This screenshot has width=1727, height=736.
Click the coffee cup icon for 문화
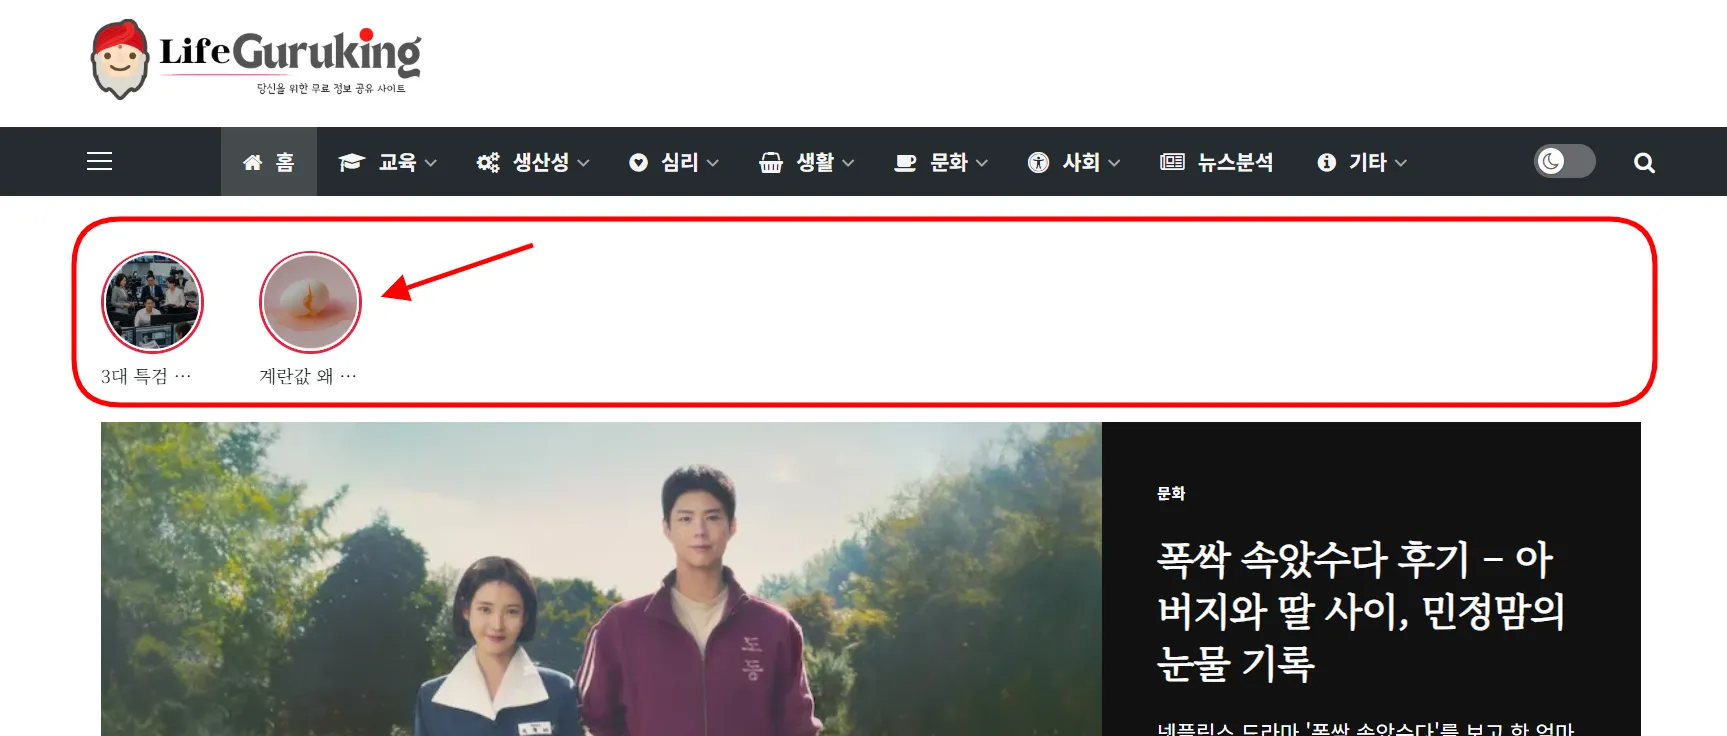pyautogui.click(x=905, y=162)
